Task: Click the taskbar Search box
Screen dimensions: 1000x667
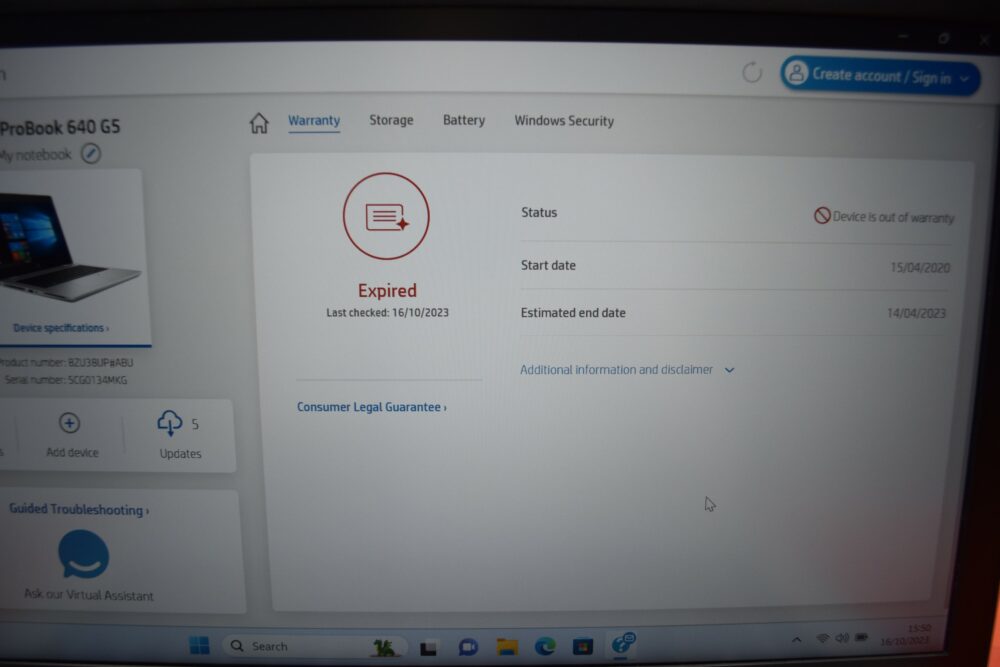Action: pos(316,646)
